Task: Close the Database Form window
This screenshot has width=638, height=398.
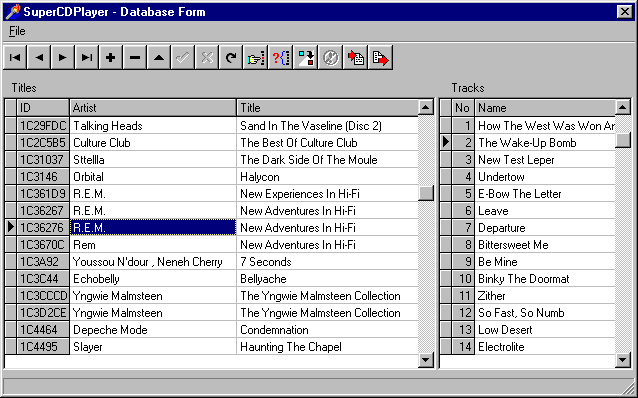Action: pyautogui.click(x=624, y=12)
